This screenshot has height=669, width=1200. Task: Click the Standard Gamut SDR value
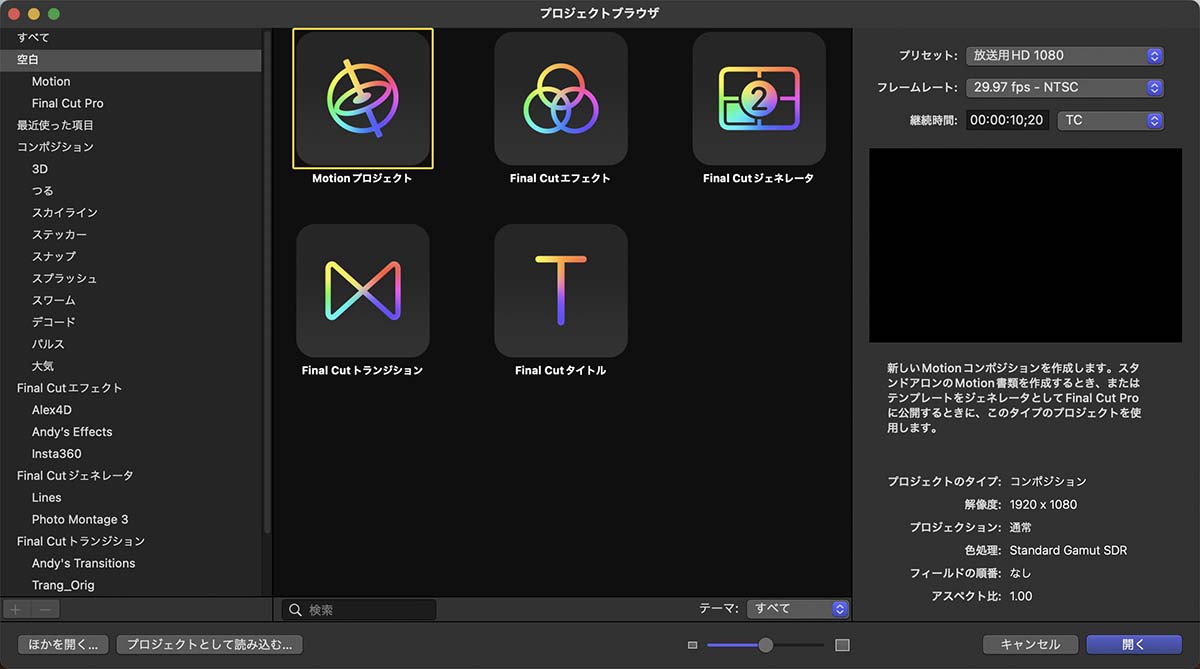(1068, 550)
